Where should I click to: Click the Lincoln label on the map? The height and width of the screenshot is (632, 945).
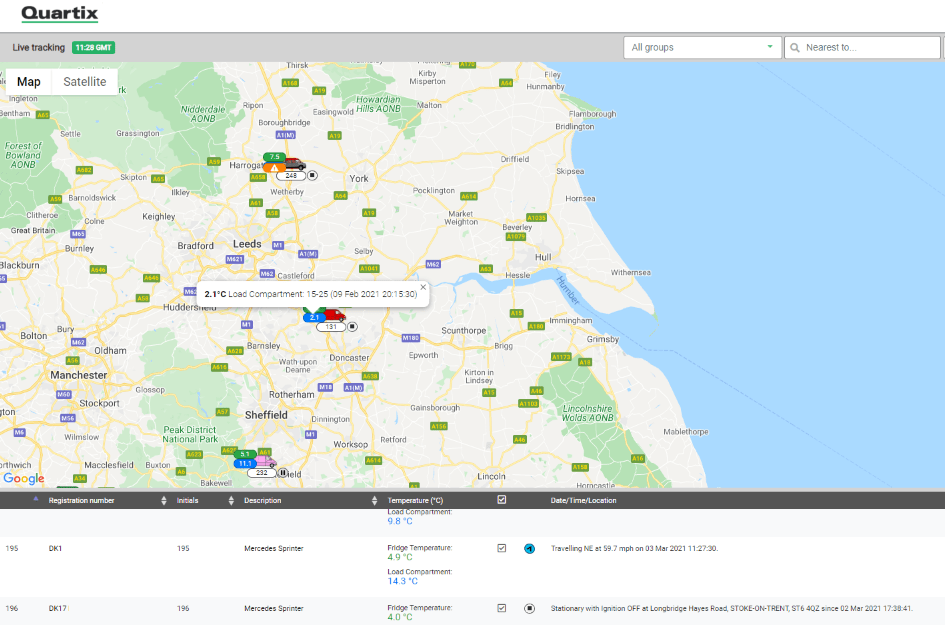pyautogui.click(x=491, y=476)
